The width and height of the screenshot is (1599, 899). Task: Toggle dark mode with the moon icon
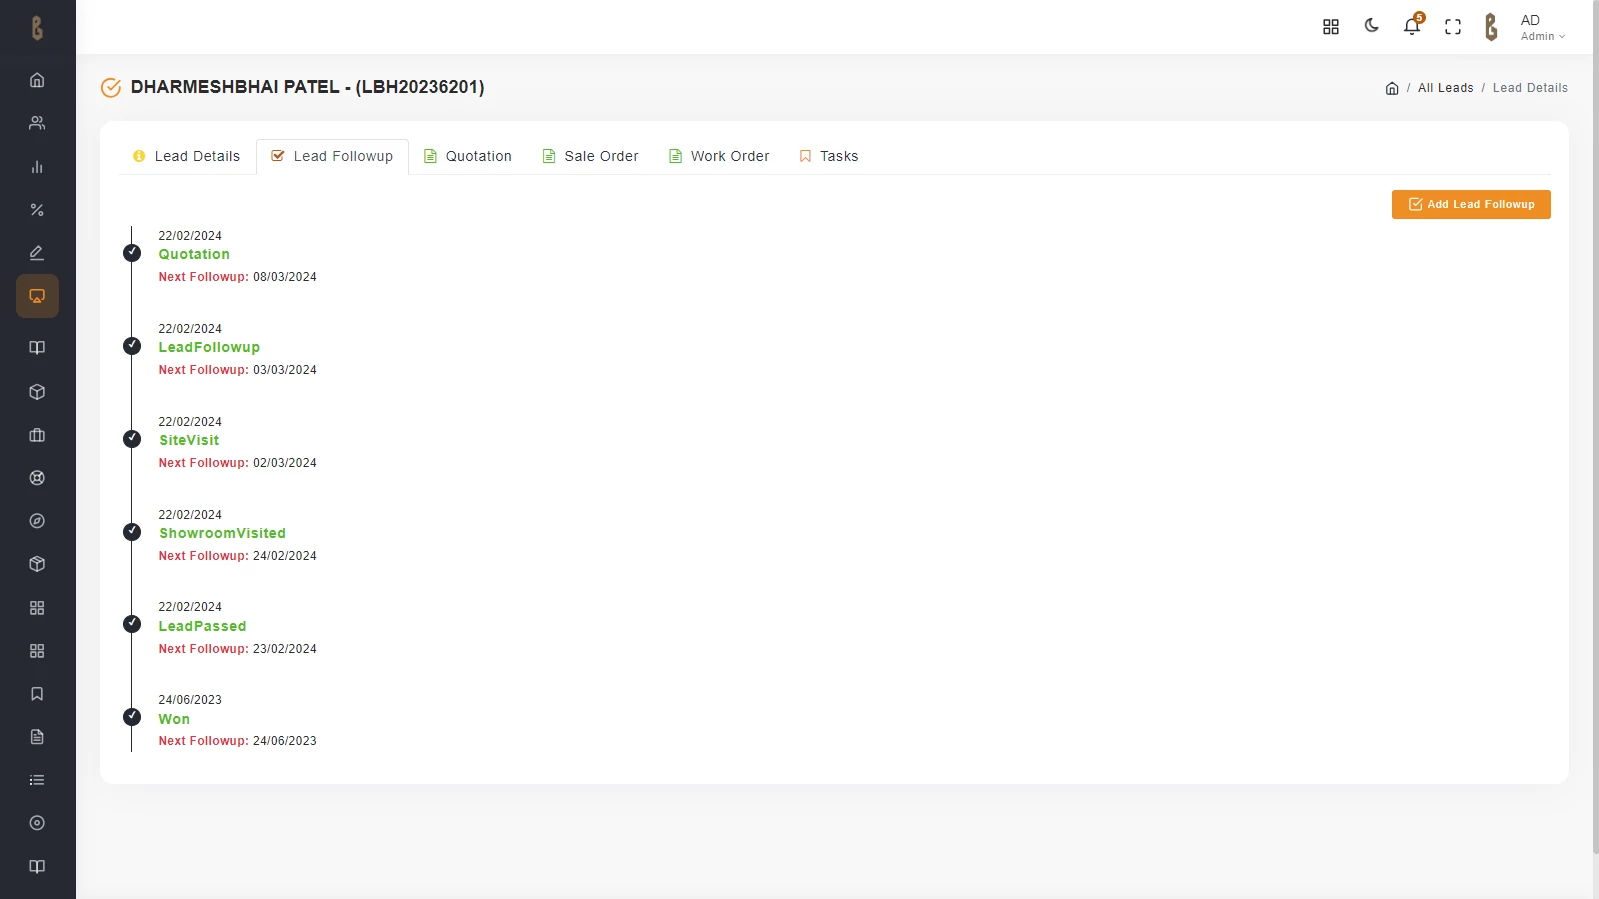pos(1371,26)
